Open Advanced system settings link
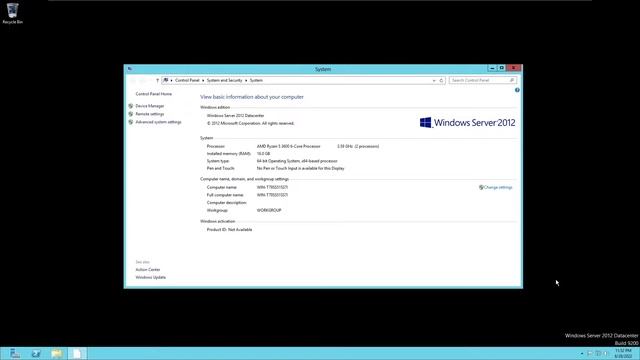 click(x=158, y=122)
